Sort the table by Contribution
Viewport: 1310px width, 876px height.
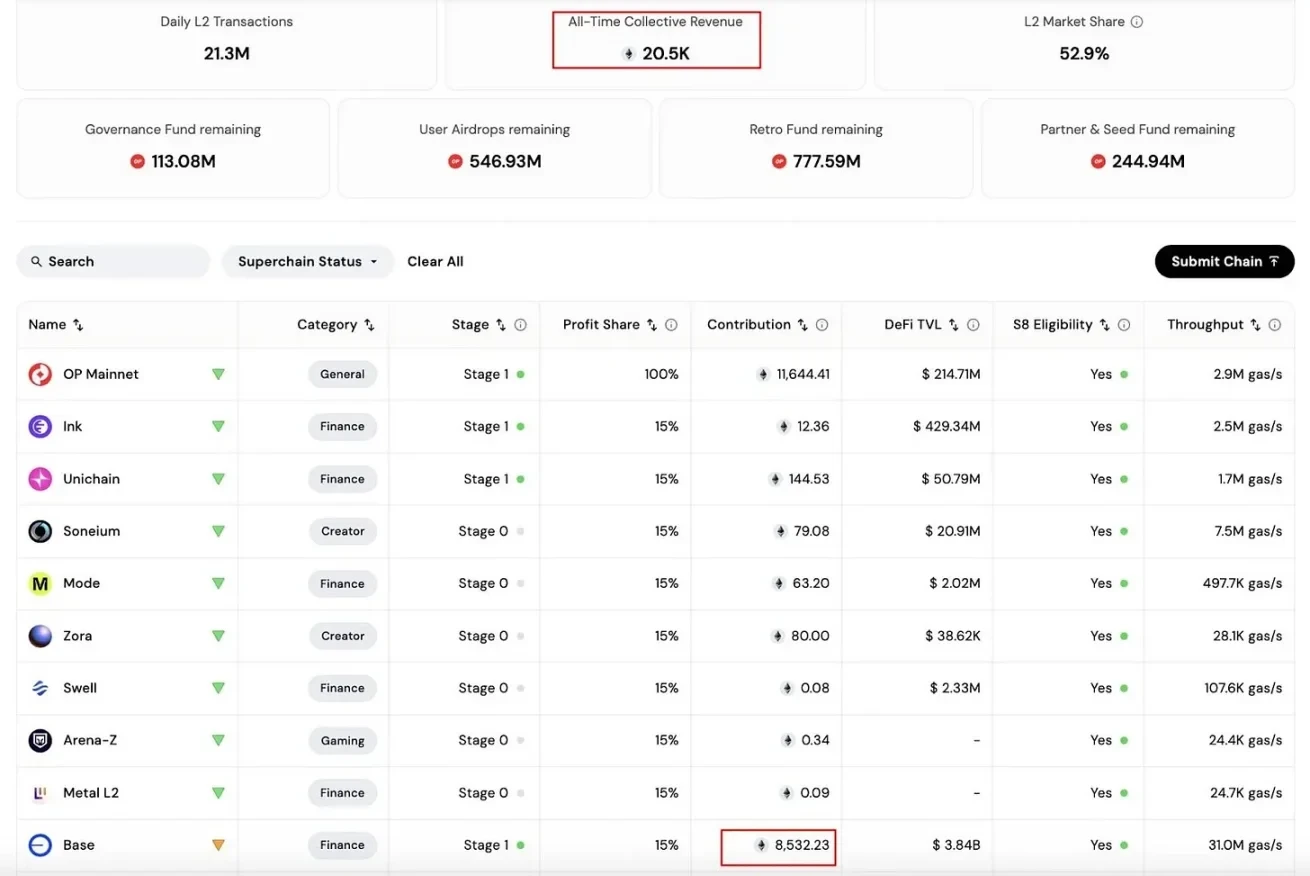point(801,324)
